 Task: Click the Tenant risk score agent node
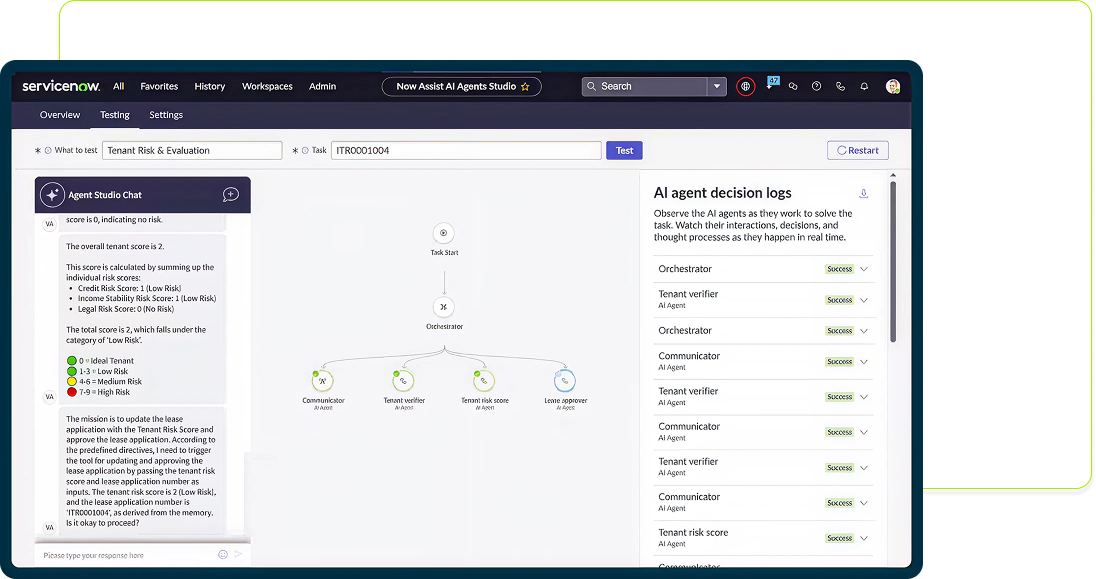(484, 380)
